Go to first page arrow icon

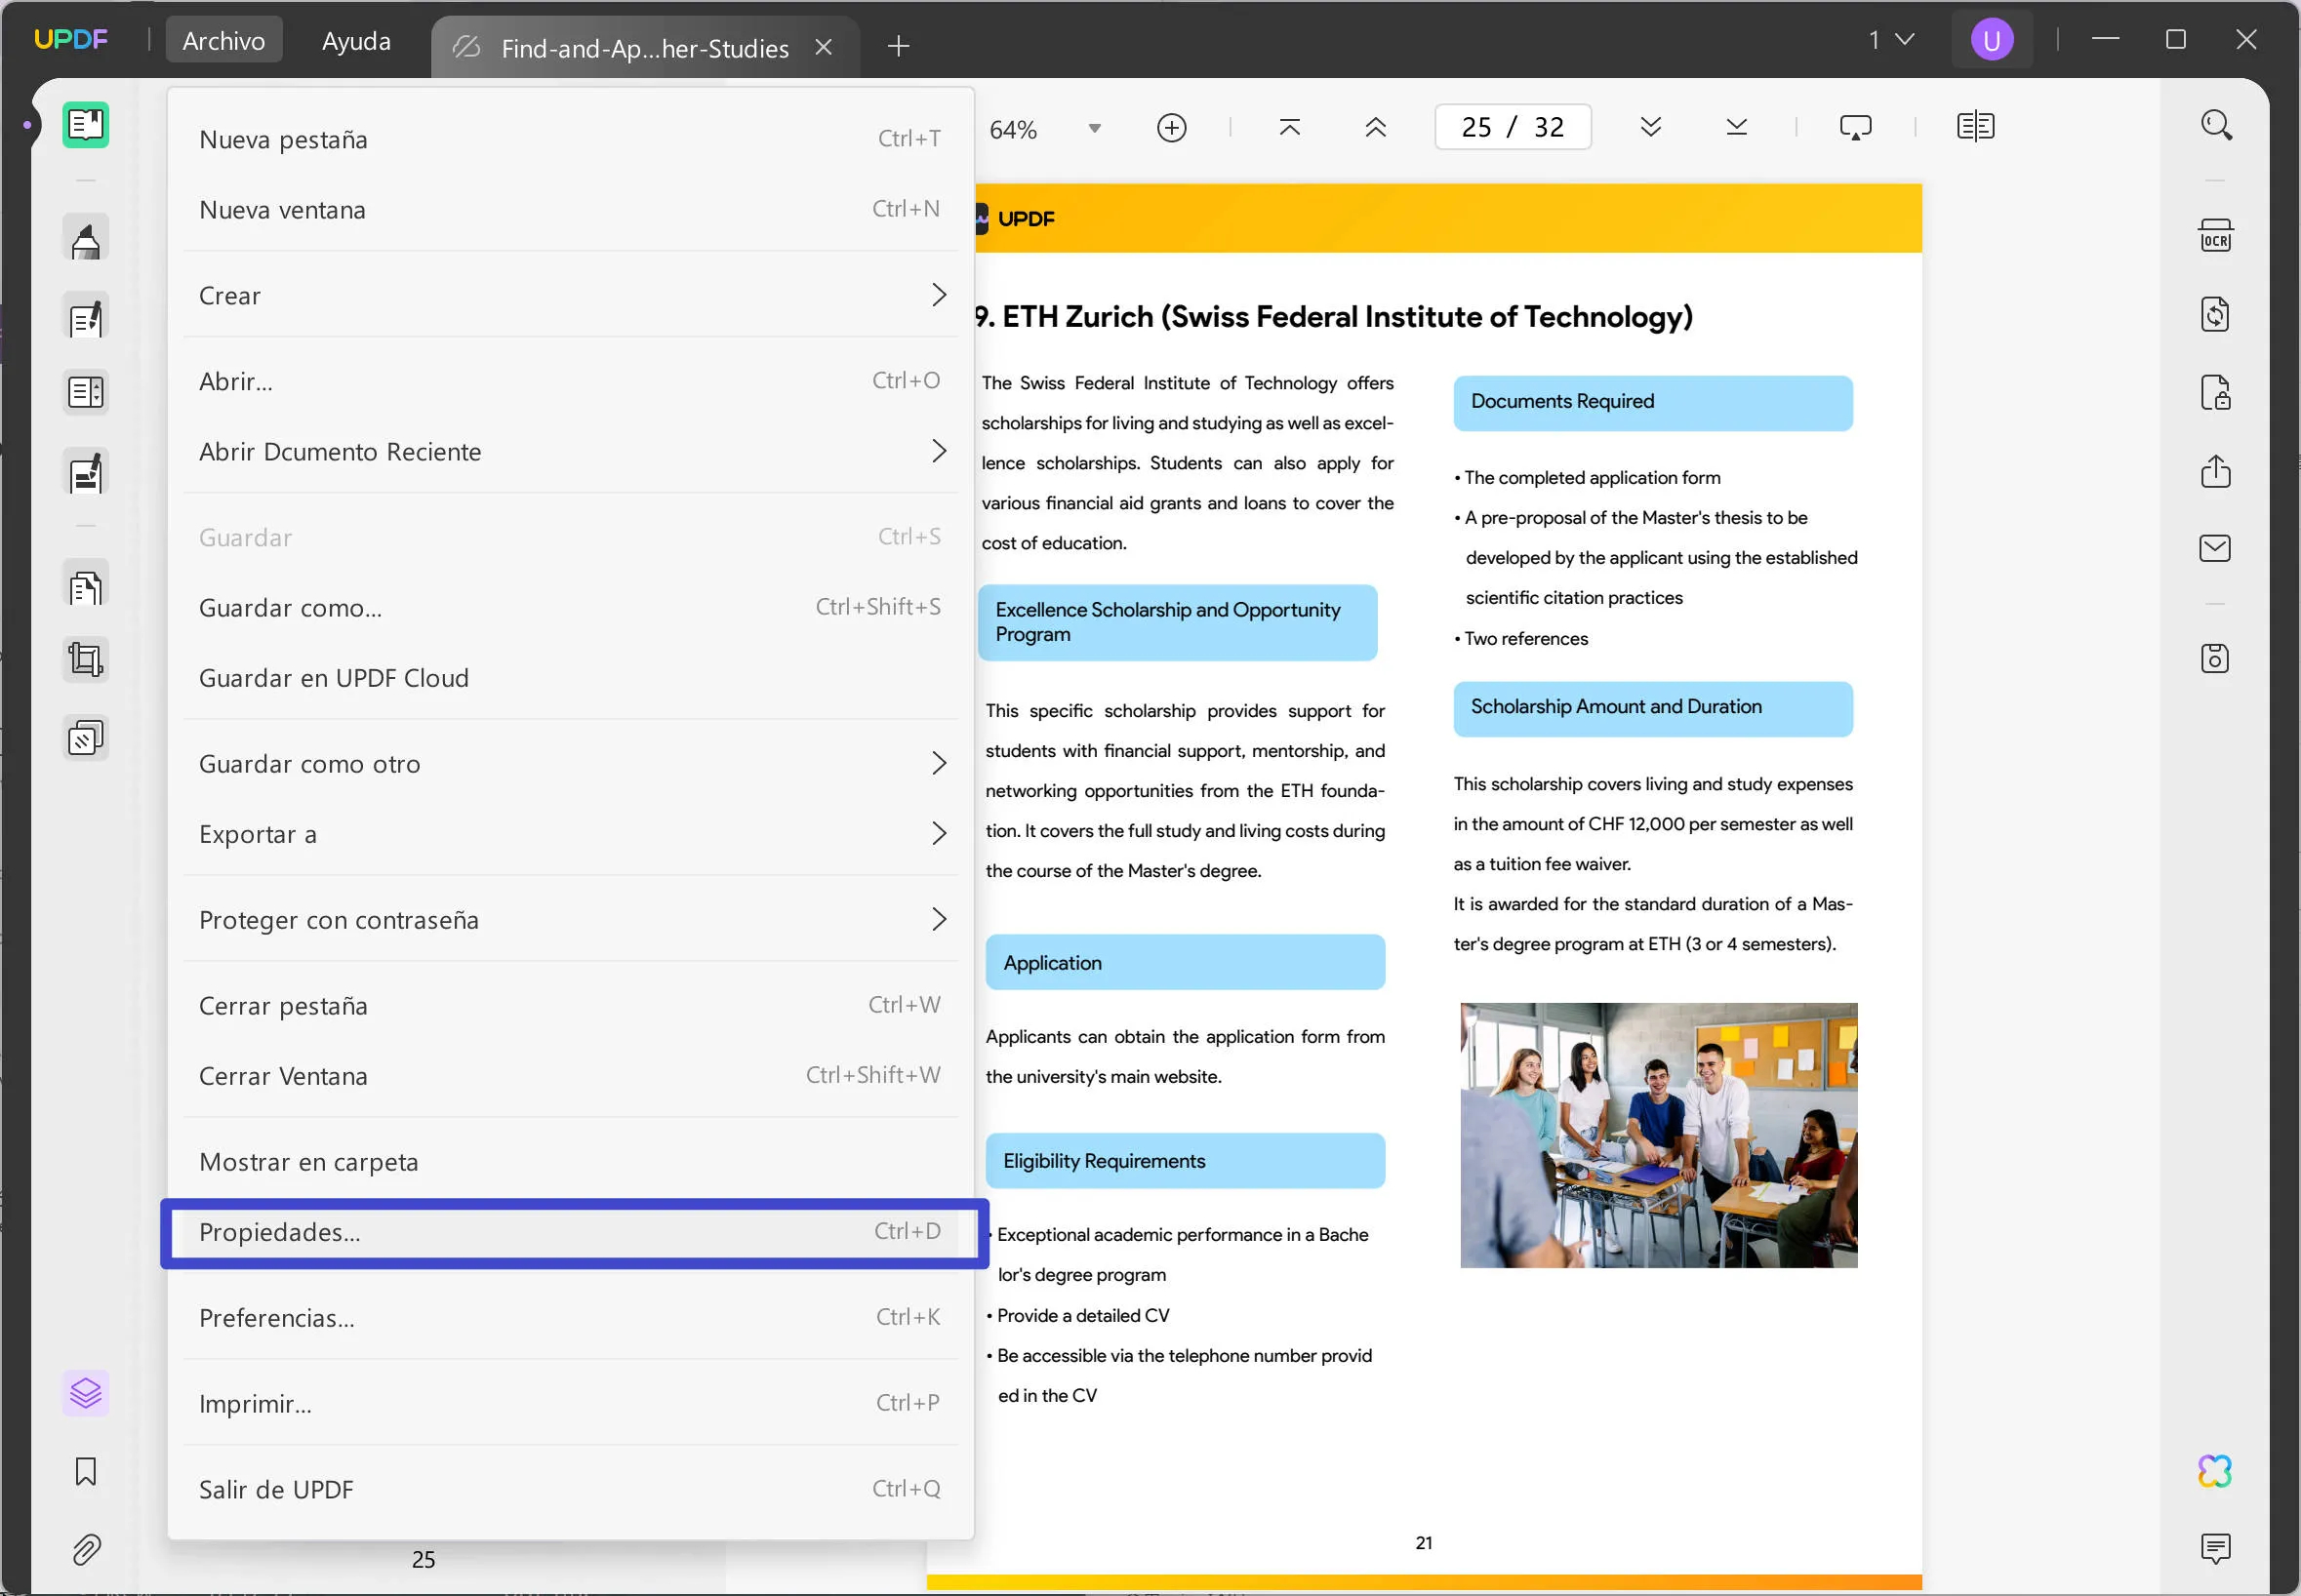click(x=1290, y=127)
